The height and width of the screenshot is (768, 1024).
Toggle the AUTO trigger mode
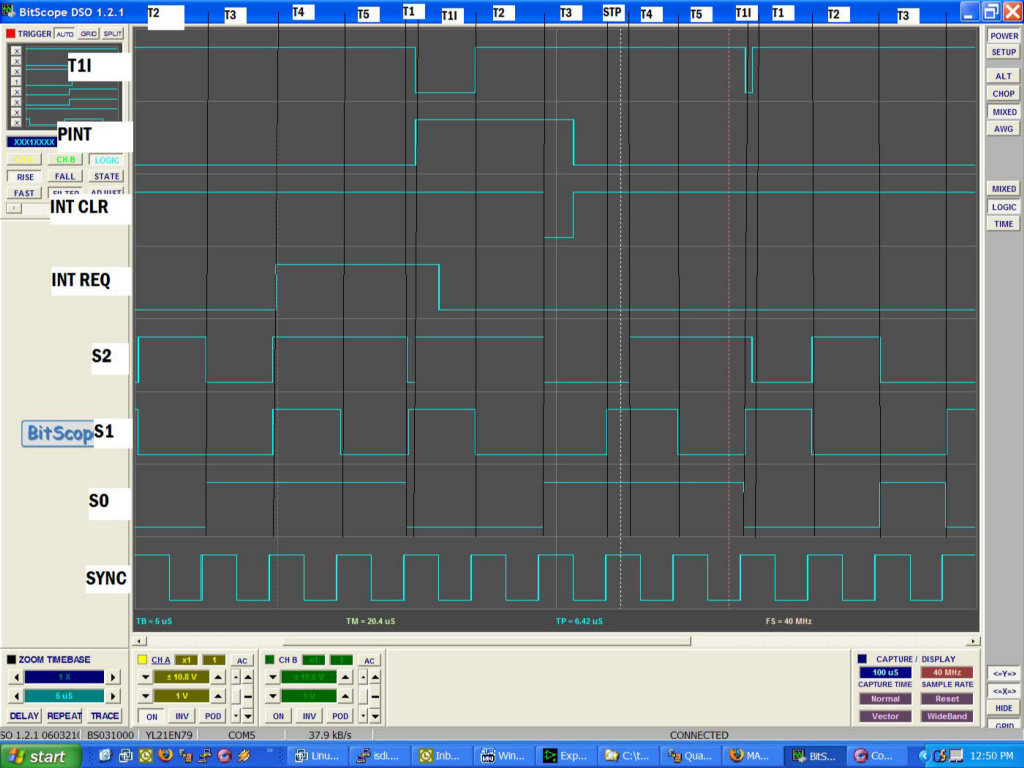(x=65, y=33)
